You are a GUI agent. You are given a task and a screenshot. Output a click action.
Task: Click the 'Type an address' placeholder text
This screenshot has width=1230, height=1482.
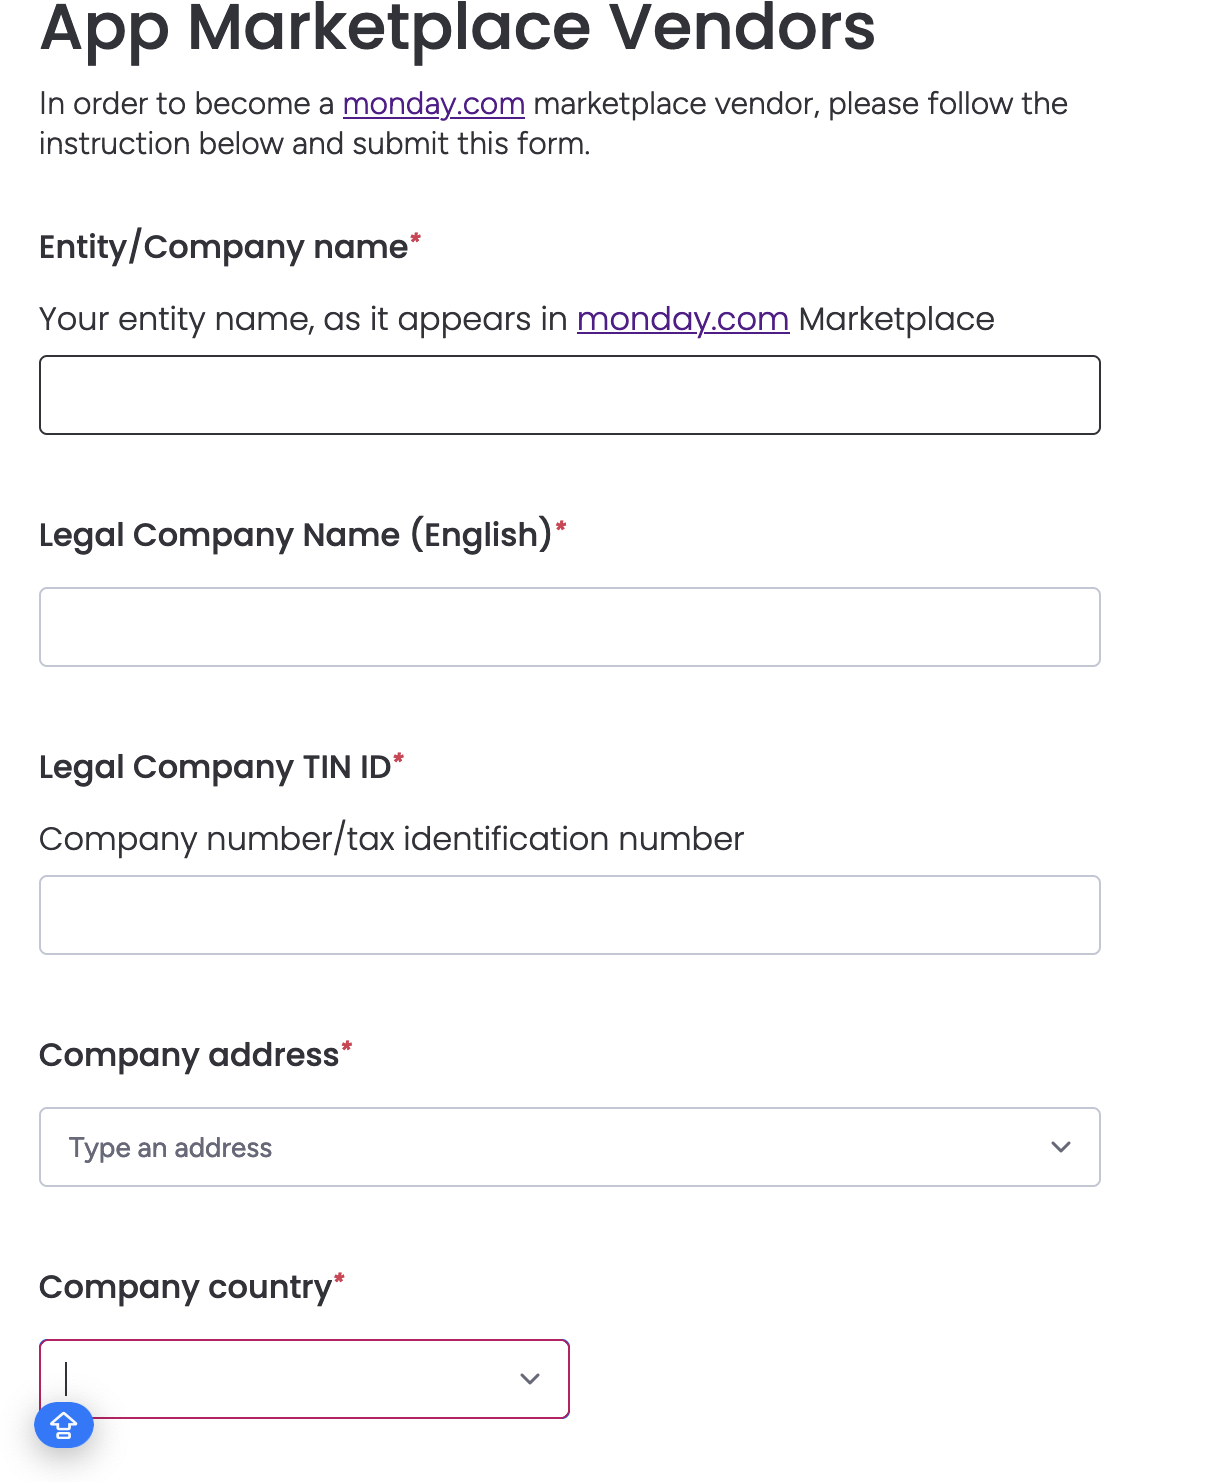(170, 1148)
